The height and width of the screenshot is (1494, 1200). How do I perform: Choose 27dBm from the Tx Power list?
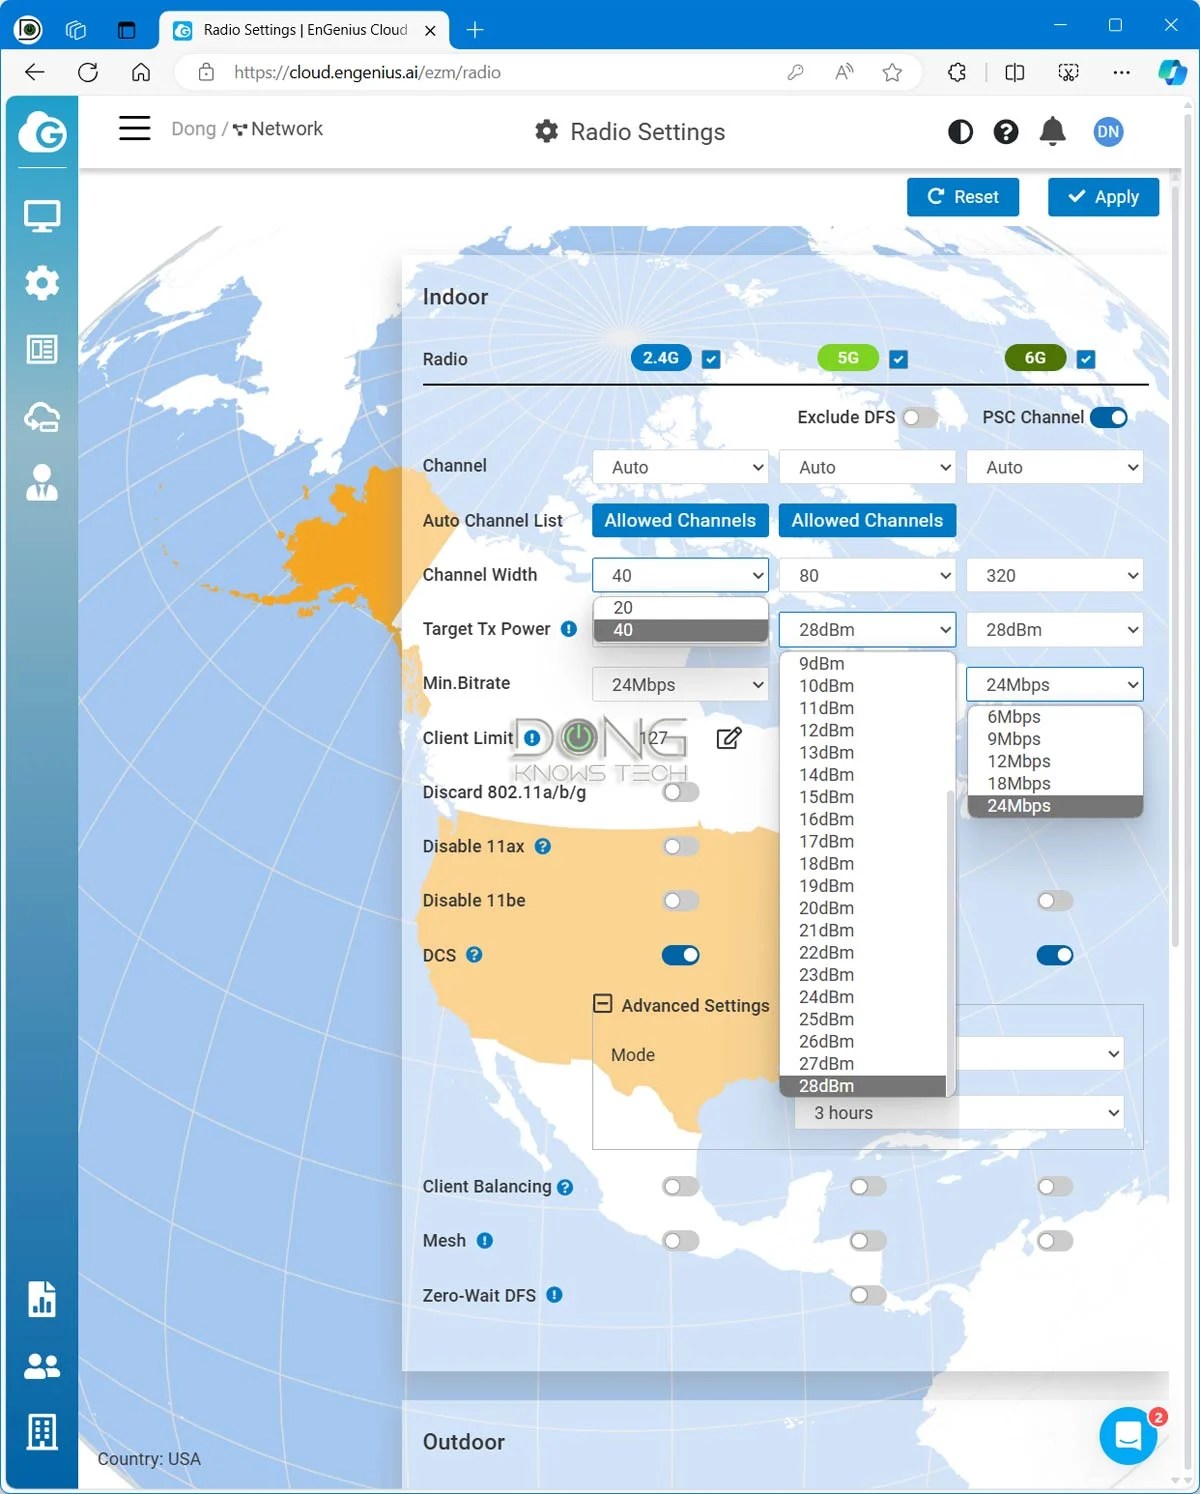point(863,1064)
